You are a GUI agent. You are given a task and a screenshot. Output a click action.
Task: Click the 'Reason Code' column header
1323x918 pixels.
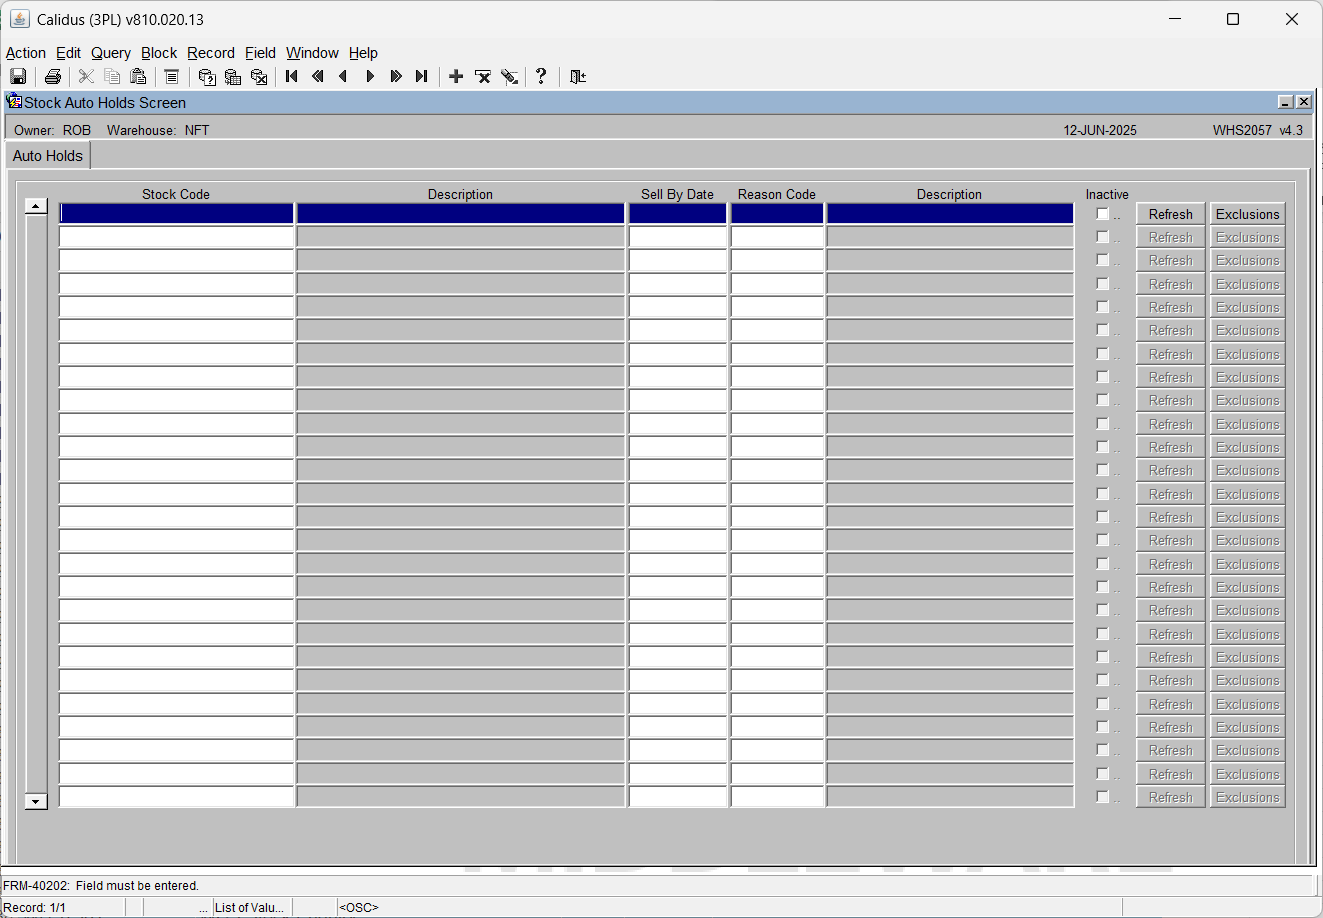[x=777, y=194]
